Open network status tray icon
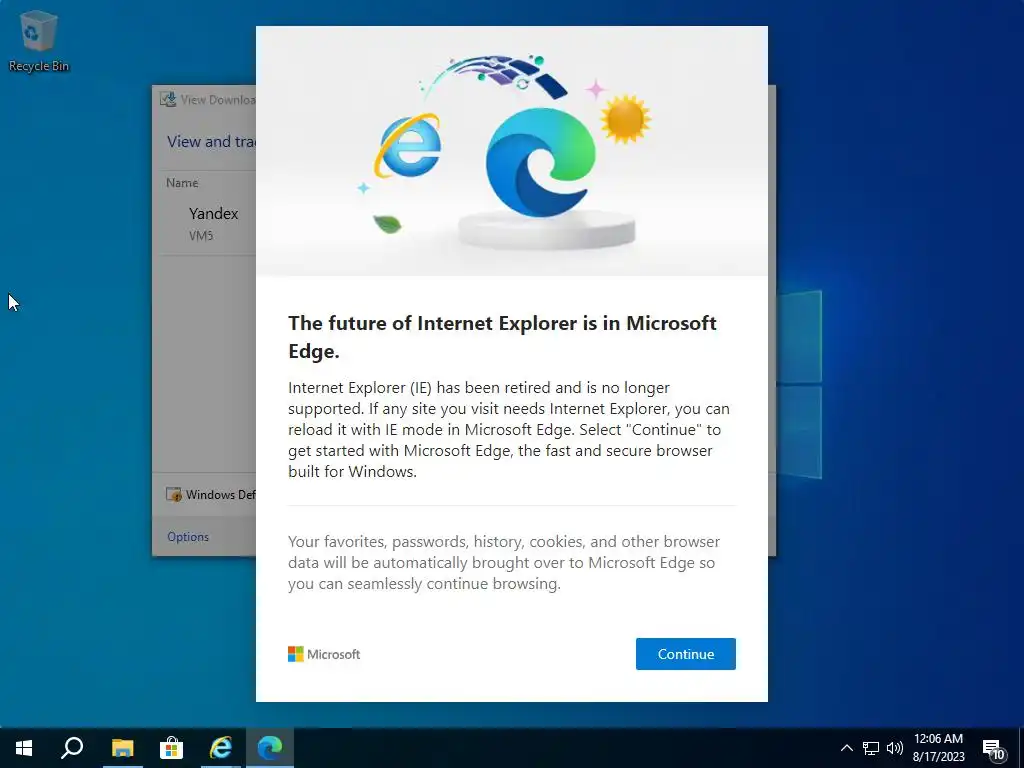 pyautogui.click(x=871, y=748)
